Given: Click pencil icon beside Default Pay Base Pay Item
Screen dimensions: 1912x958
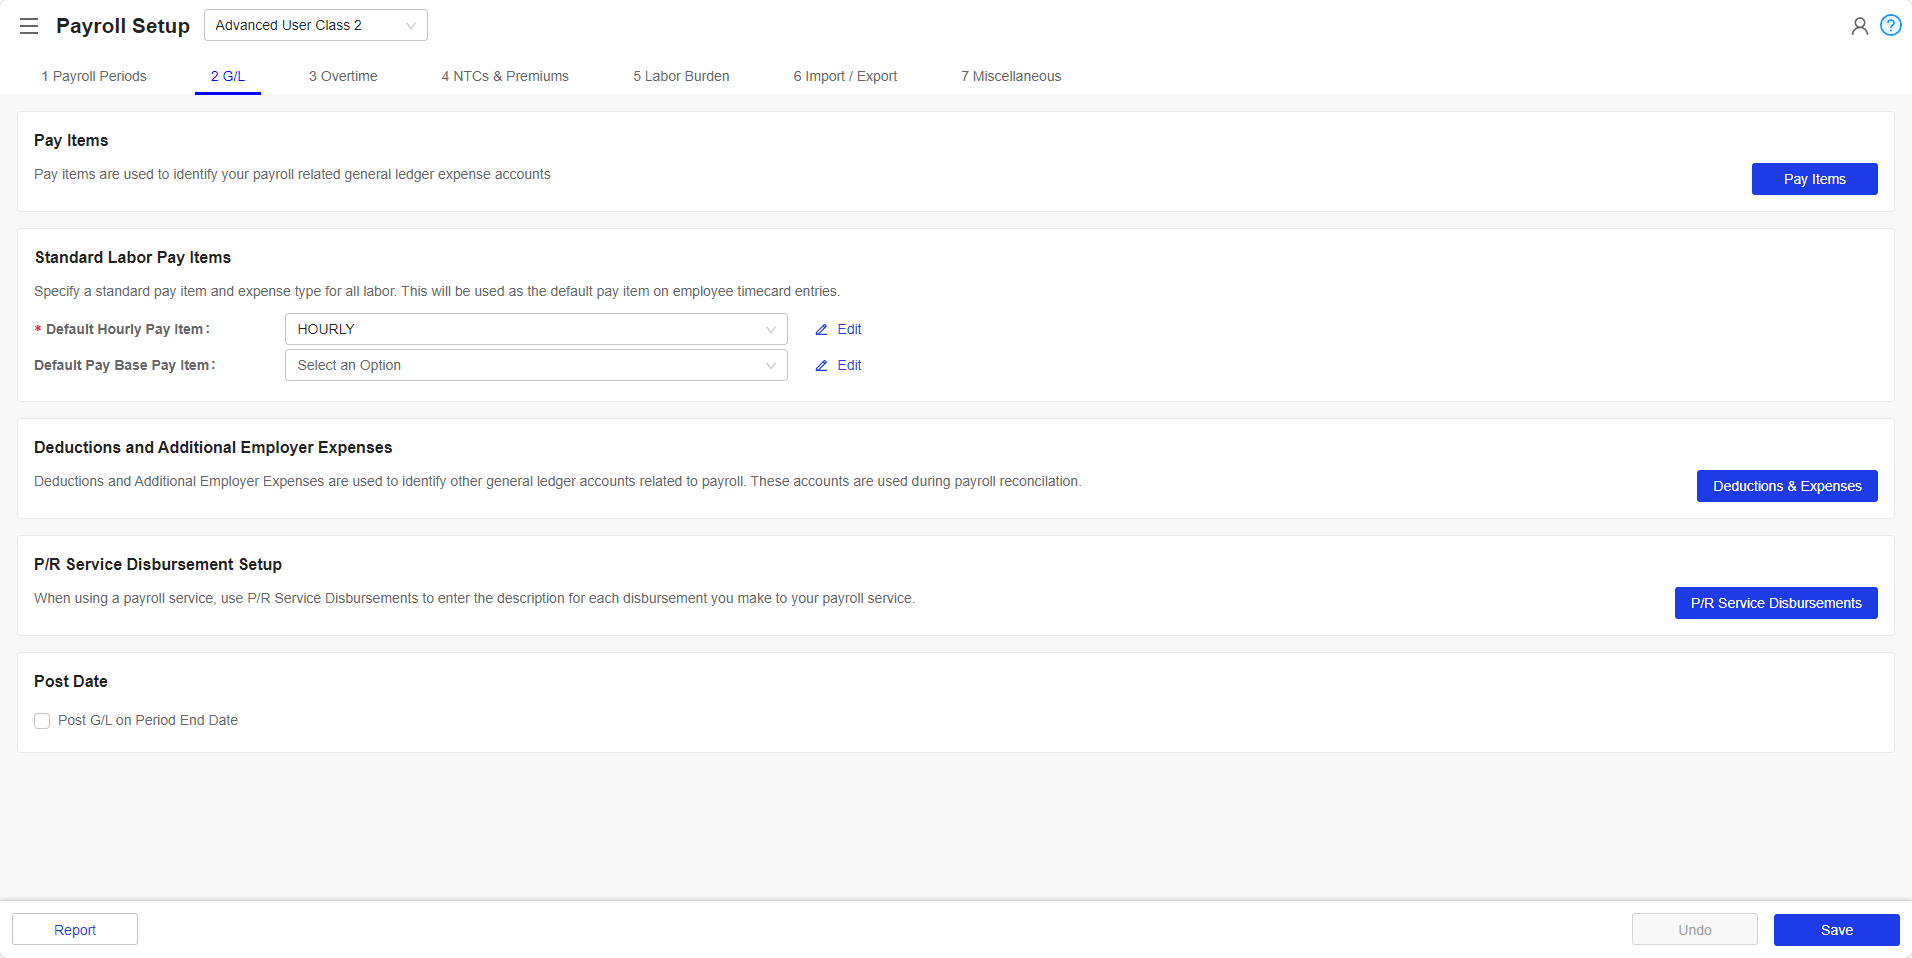Looking at the screenshot, I should tap(821, 366).
